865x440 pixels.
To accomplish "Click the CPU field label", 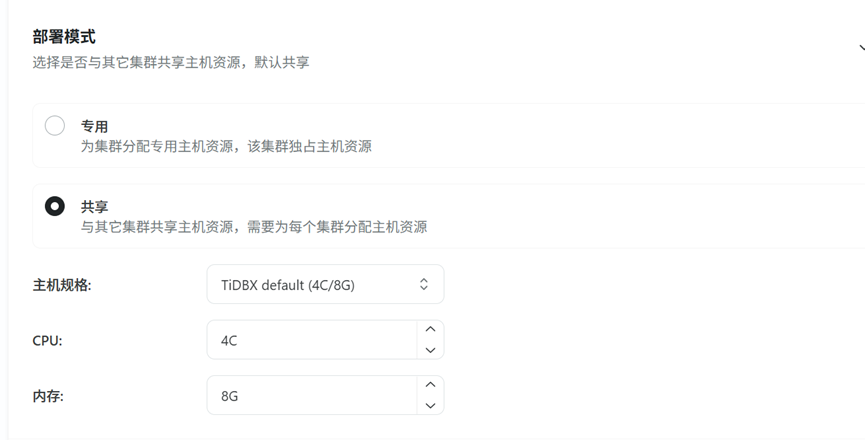I will pos(47,341).
